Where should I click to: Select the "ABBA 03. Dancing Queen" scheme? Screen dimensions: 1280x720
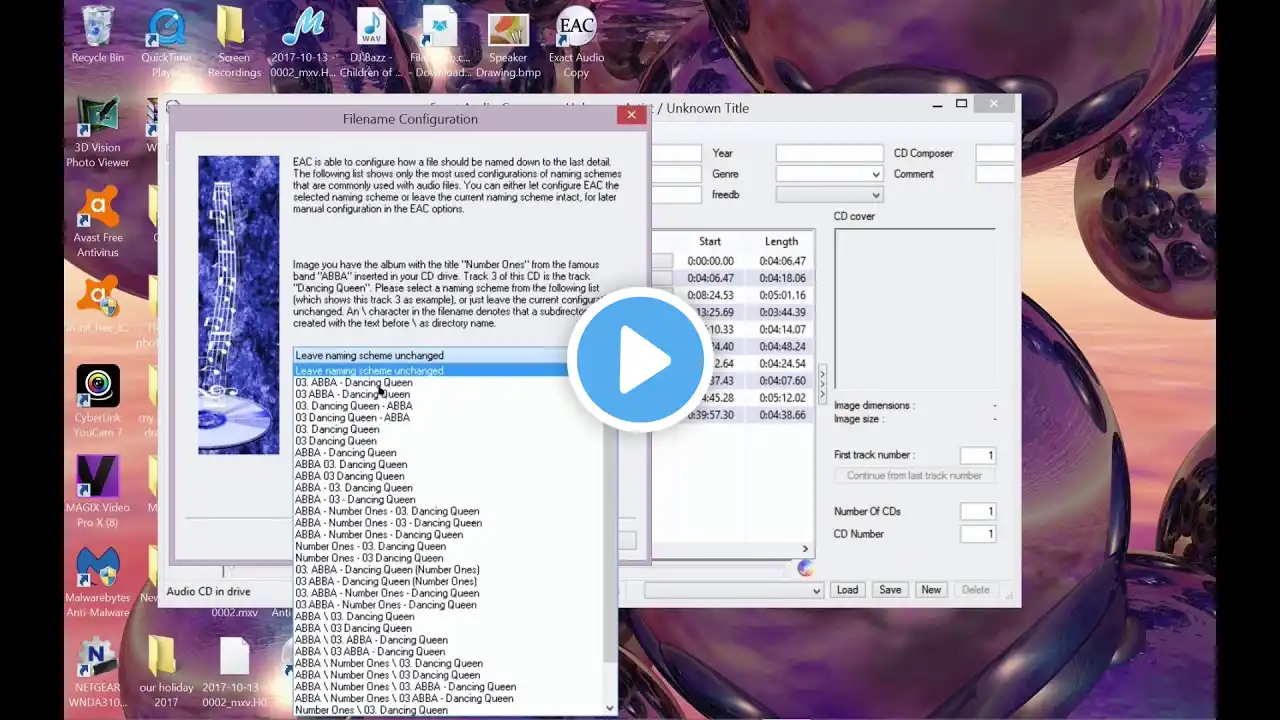tap(351, 464)
